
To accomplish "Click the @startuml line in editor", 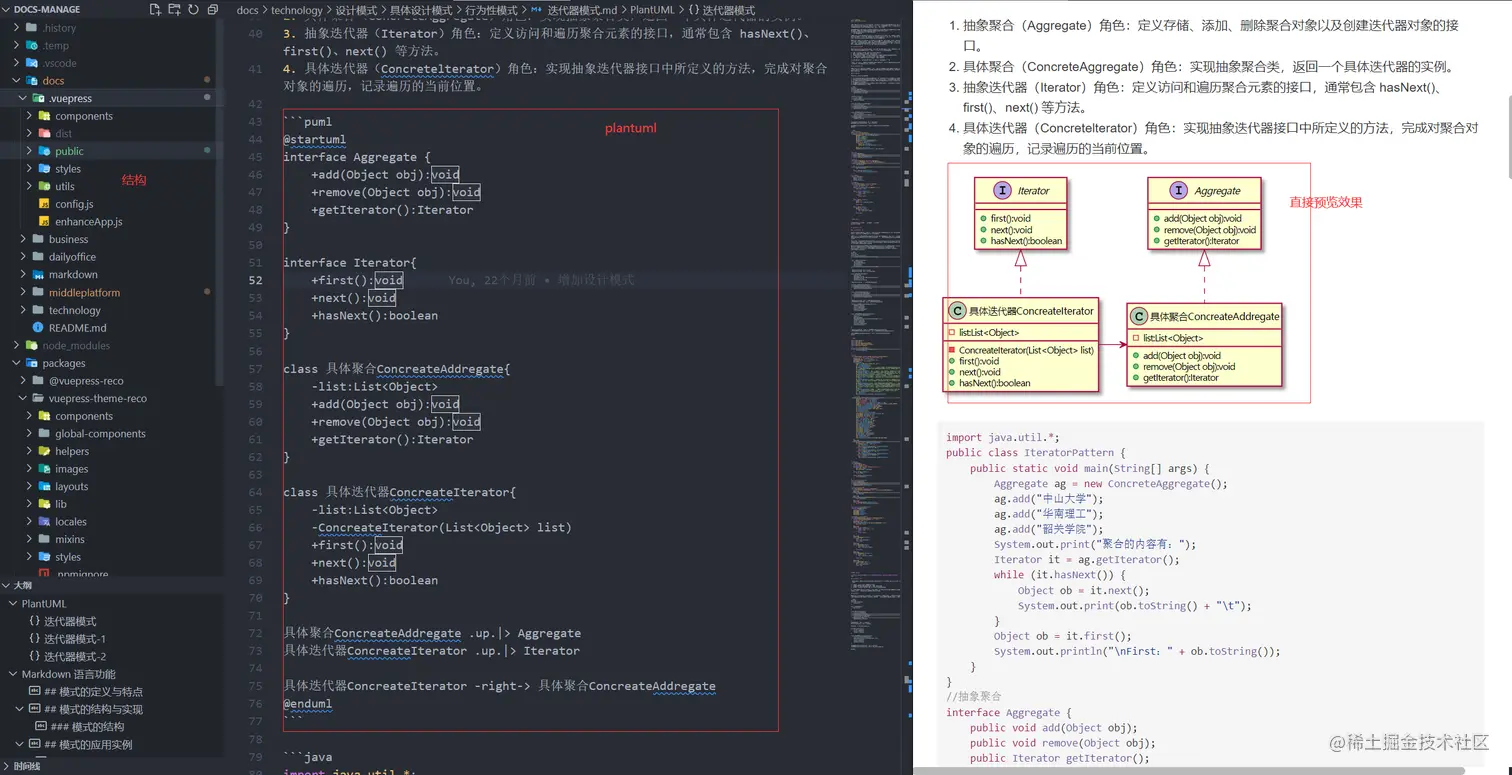I will click(x=314, y=139).
